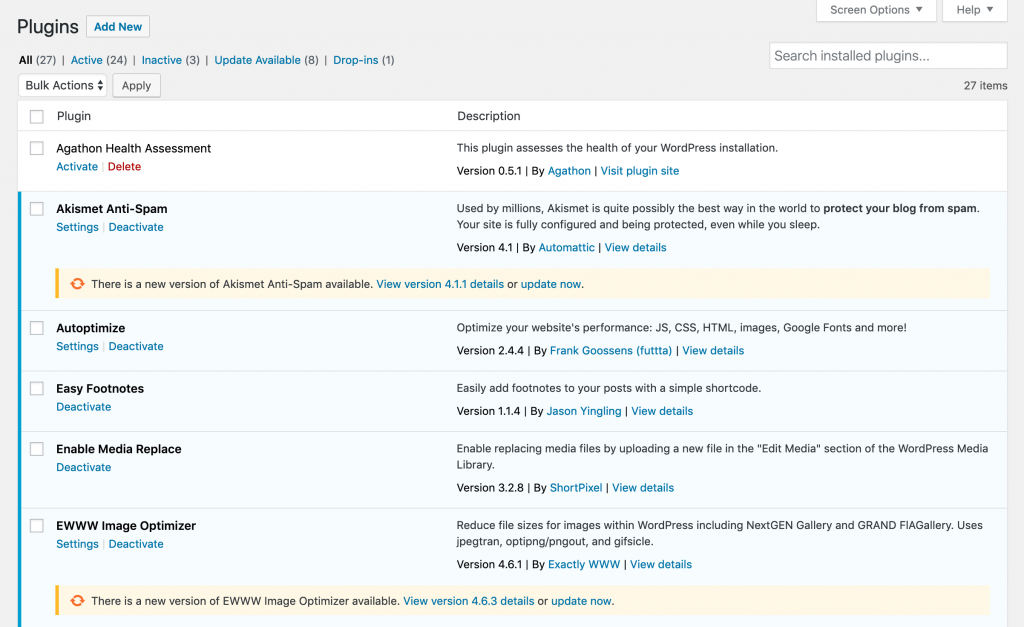Deactivate the Autoptimize plugin
Screen dimensions: 1024x627
pyautogui.click(x=136, y=346)
